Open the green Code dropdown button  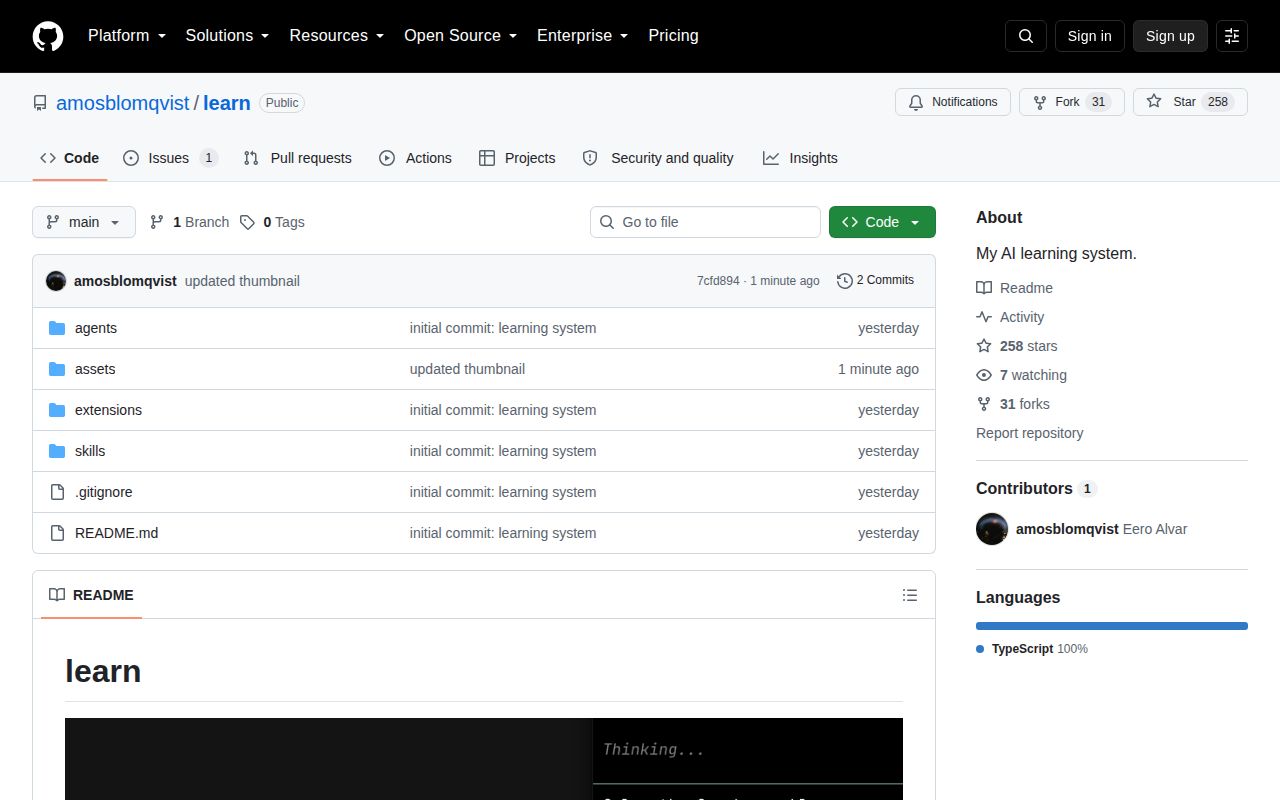click(x=882, y=222)
